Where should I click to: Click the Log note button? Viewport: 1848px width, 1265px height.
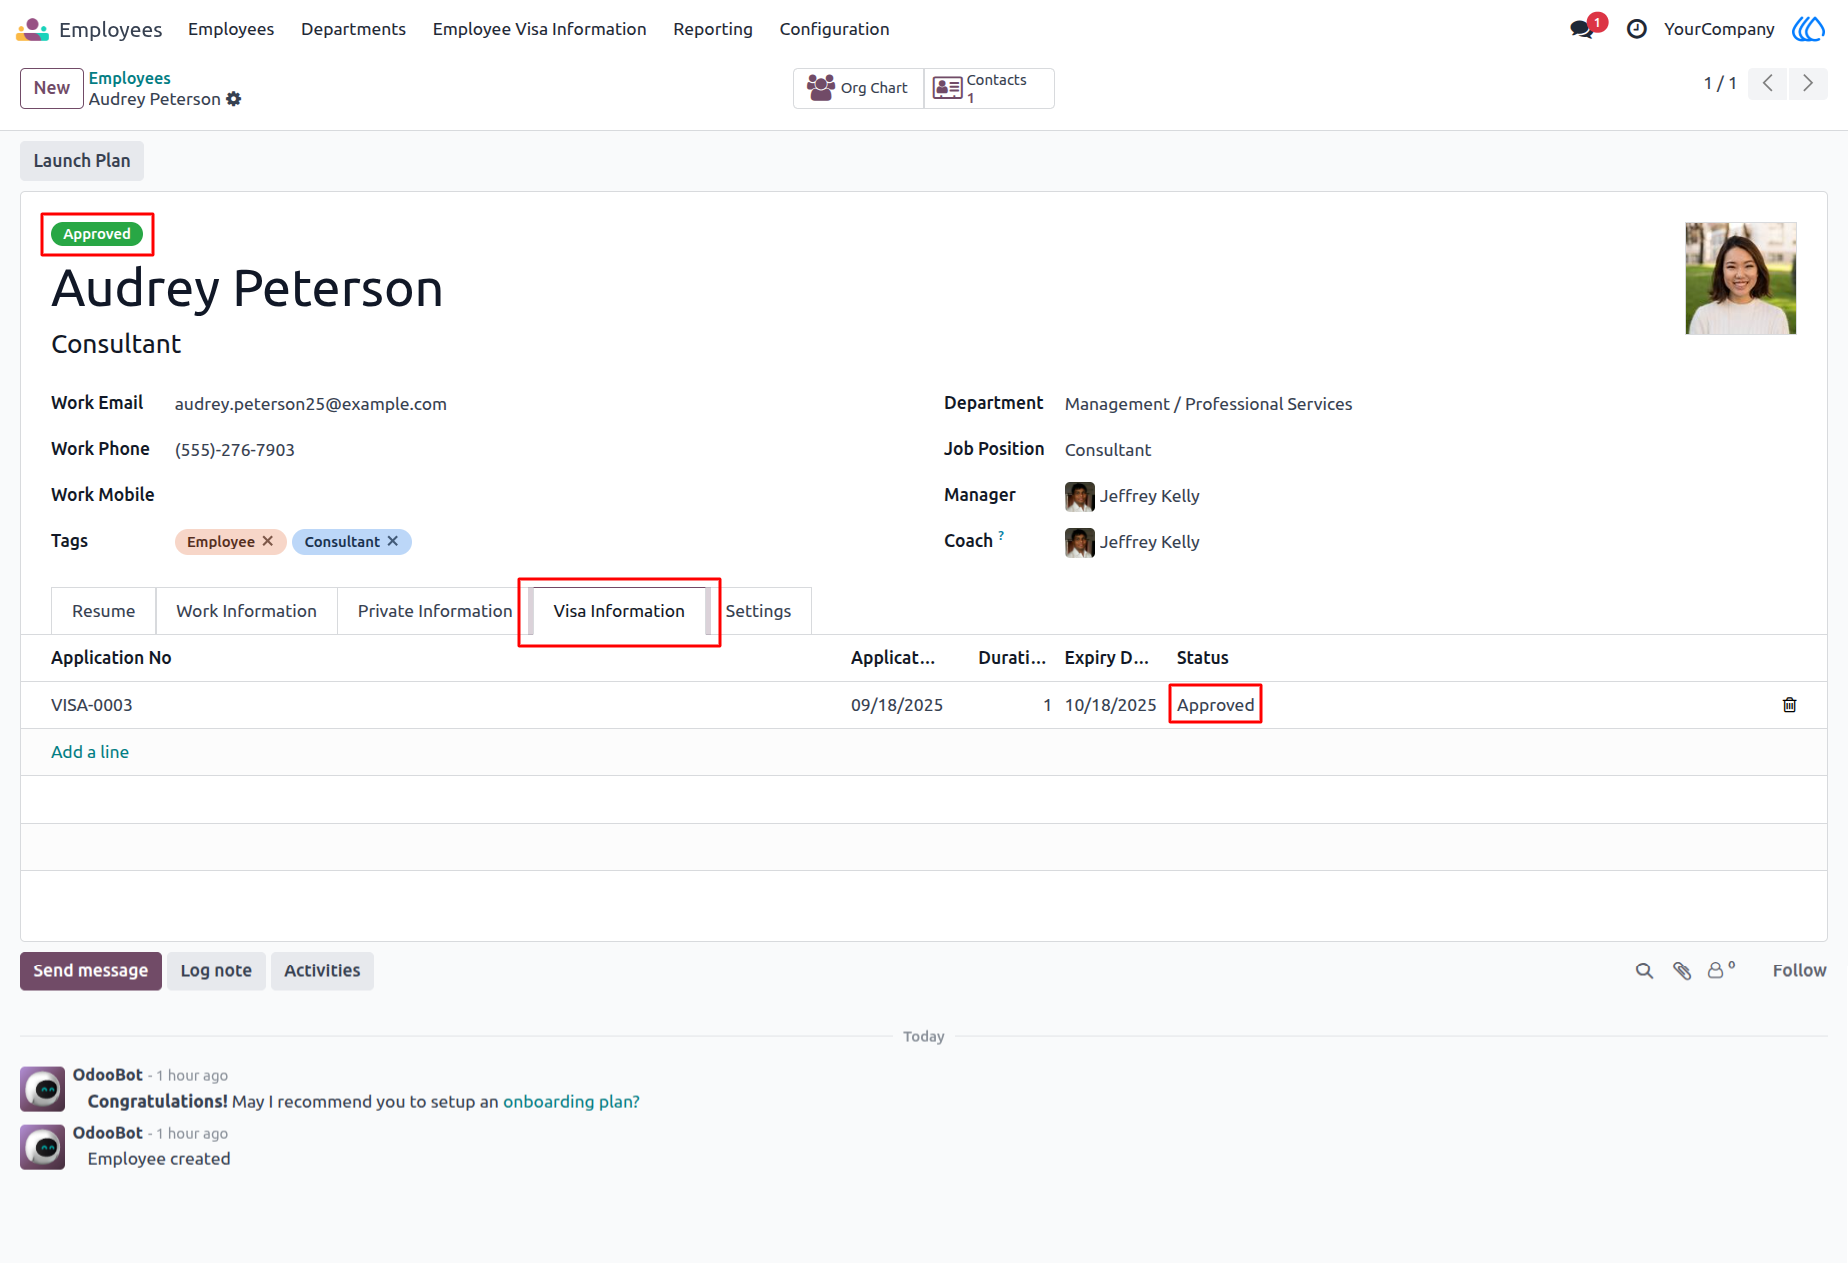pyautogui.click(x=216, y=971)
